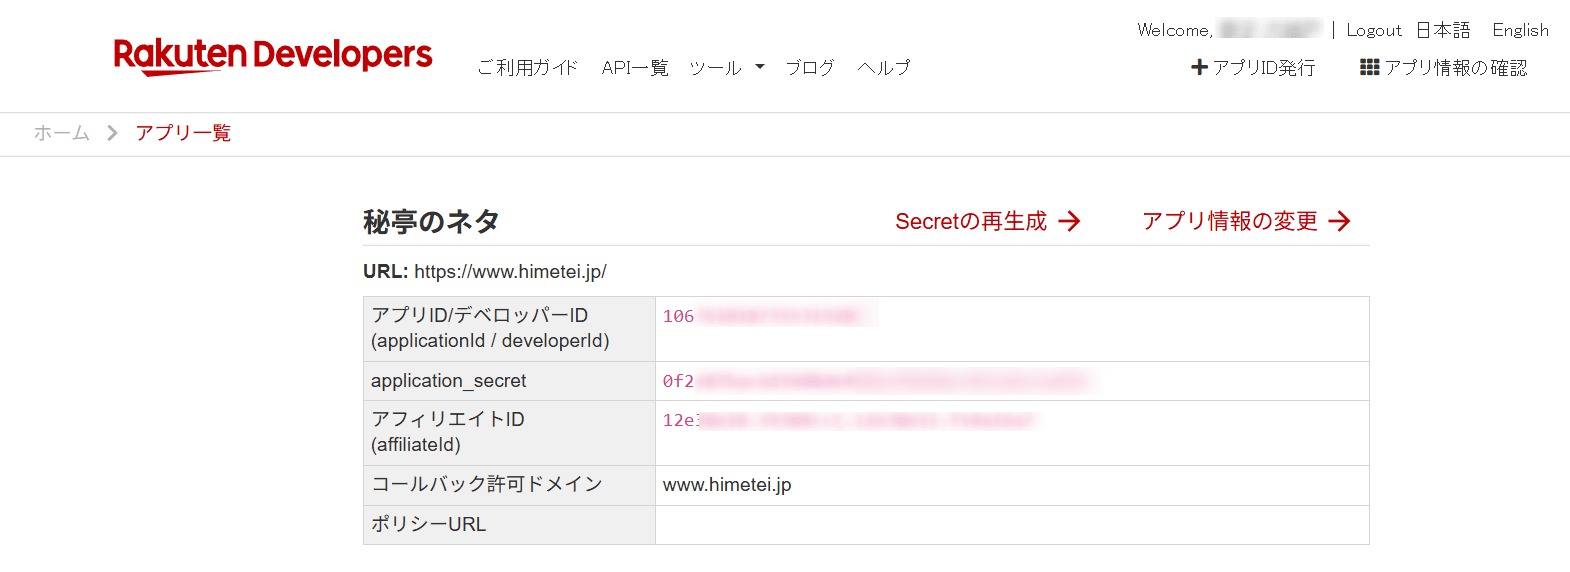This screenshot has width=1570, height=572.
Task: Expand the ツール dropdown menu
Action: pyautogui.click(x=727, y=68)
